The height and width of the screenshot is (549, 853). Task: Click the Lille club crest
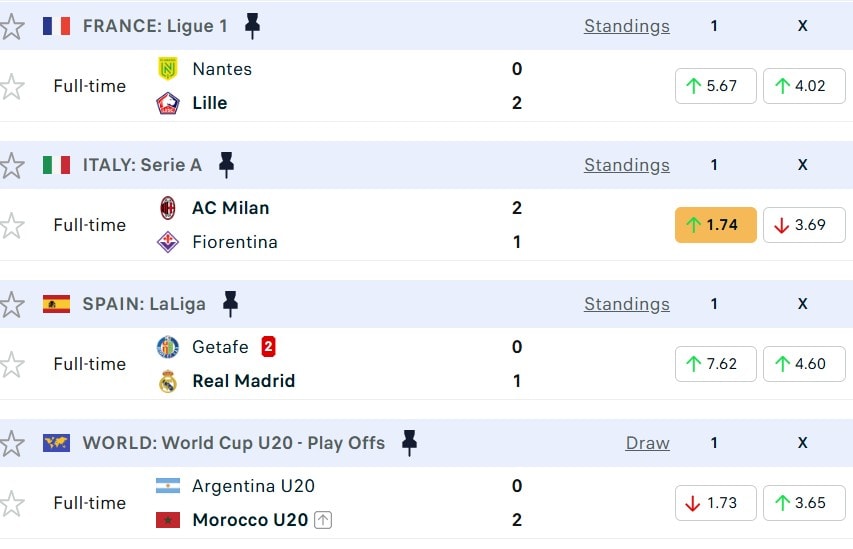tap(168, 103)
